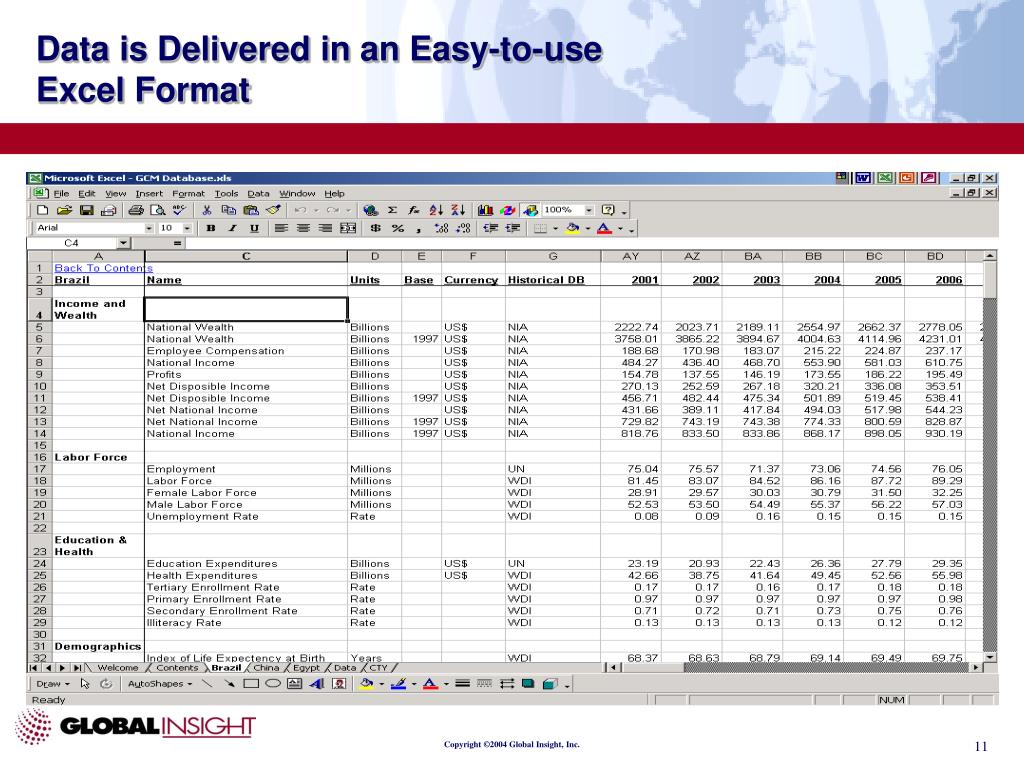This screenshot has width=1024, height=768.
Task: Save the workbook with the floppy disk icon
Action: 86,210
